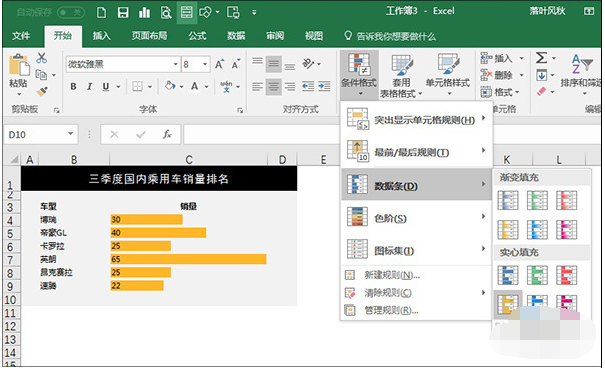Open the borders dropdown arrow
605x368 pixels.
150,86
